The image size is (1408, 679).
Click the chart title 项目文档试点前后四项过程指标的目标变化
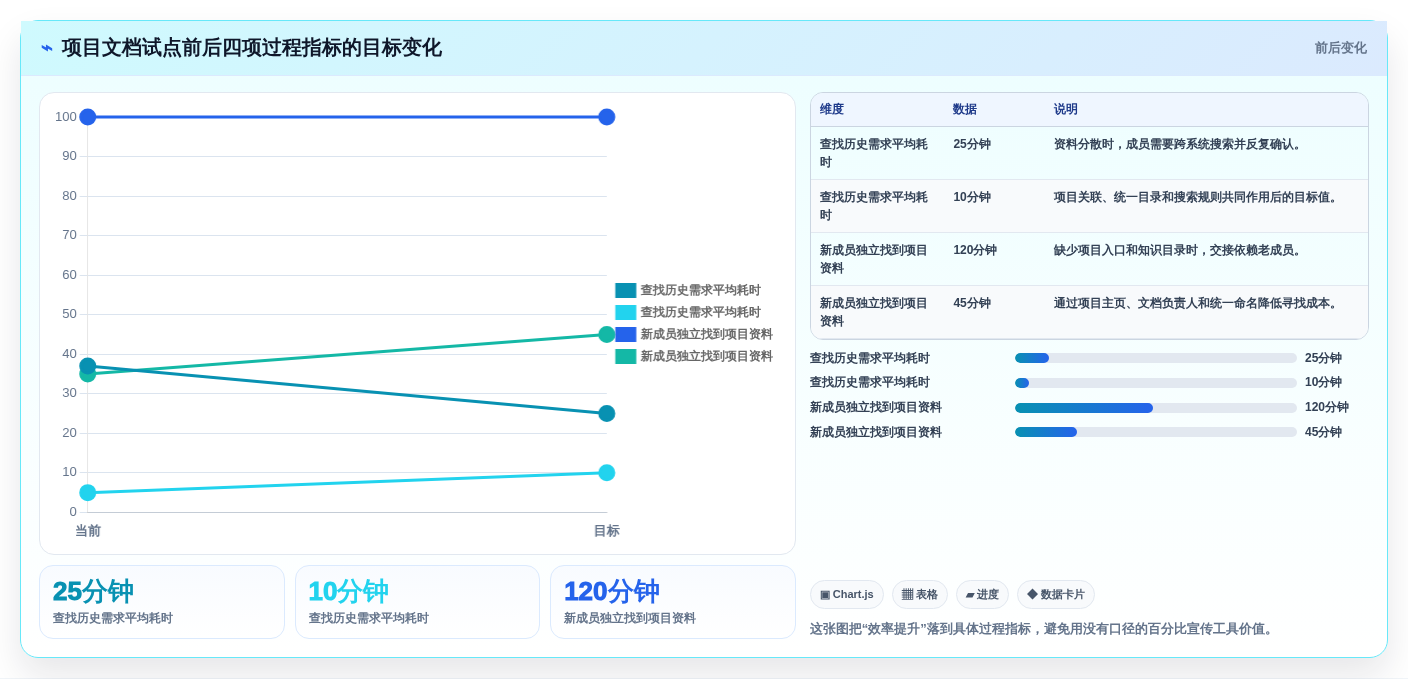pyautogui.click(x=252, y=48)
